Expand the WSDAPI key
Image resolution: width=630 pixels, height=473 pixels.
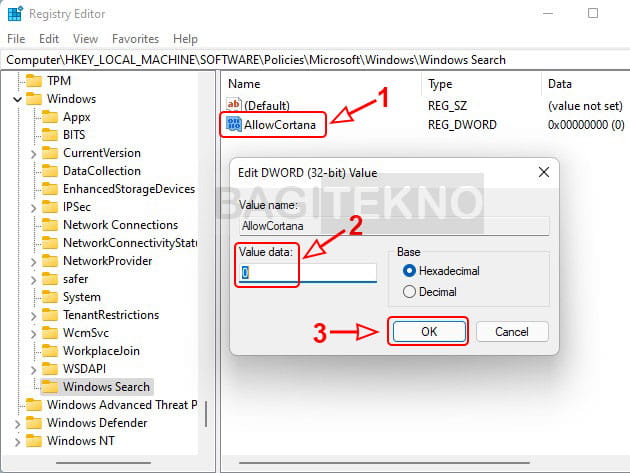[33, 370]
